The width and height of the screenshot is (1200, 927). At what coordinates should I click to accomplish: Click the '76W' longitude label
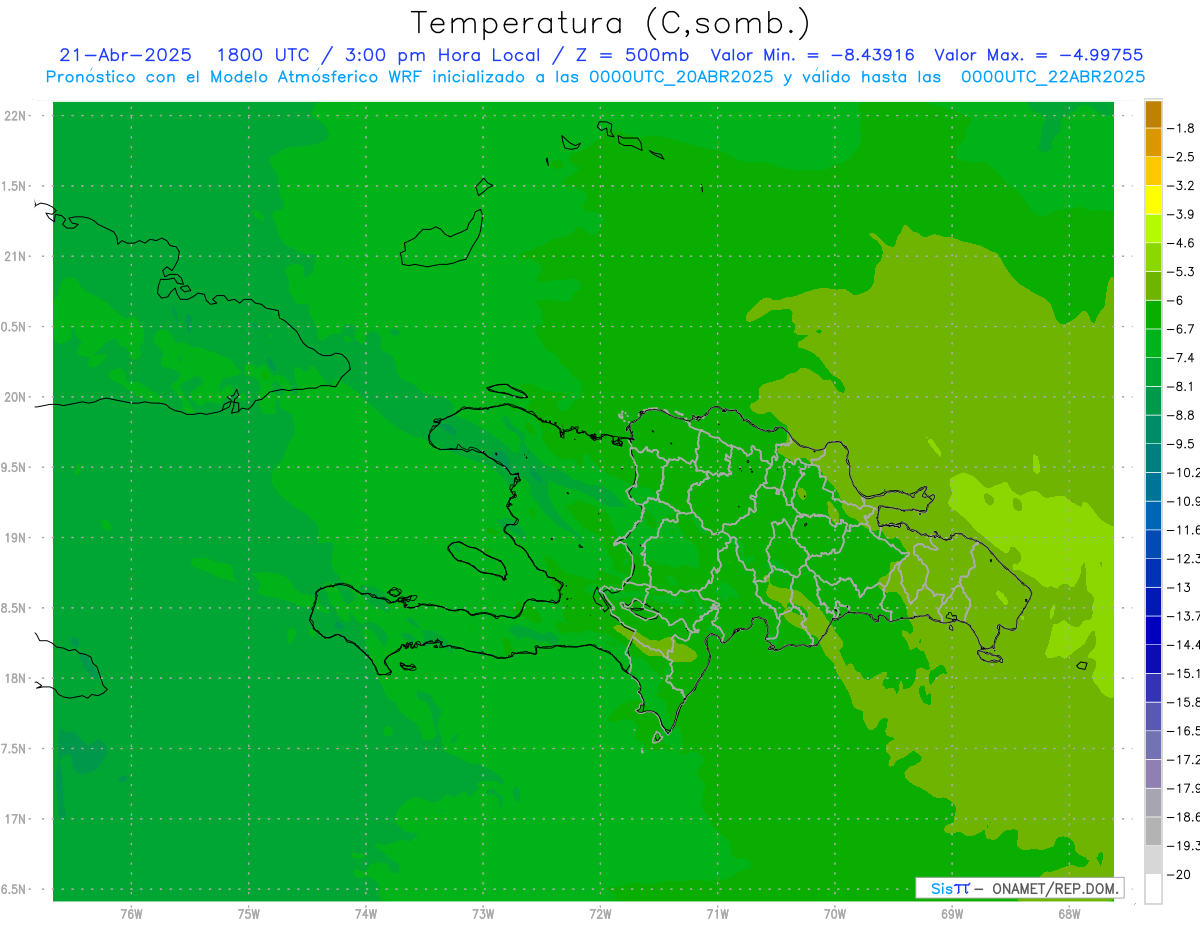[131, 914]
